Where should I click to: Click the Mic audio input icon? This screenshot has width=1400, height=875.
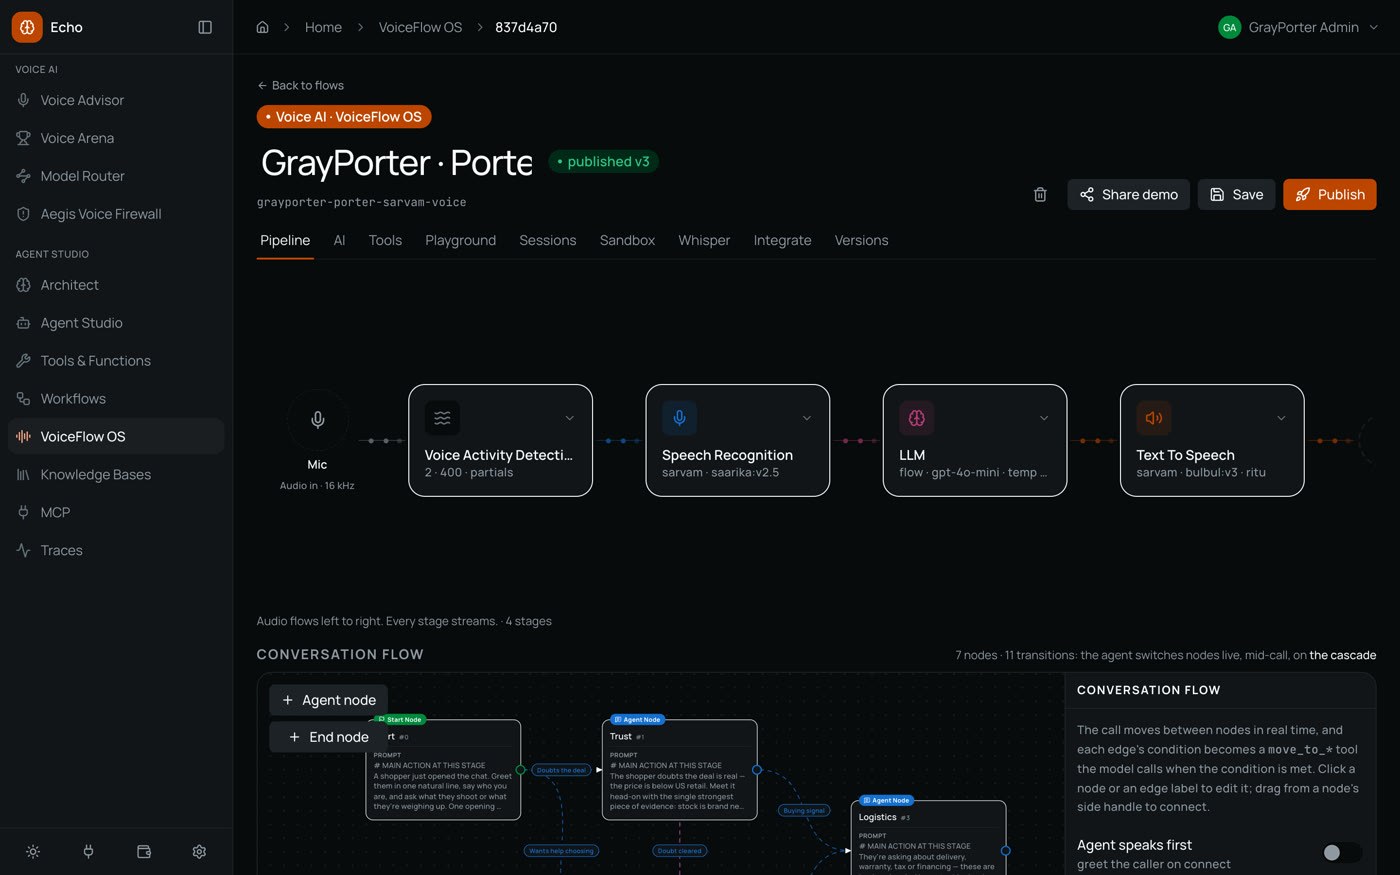click(x=317, y=420)
